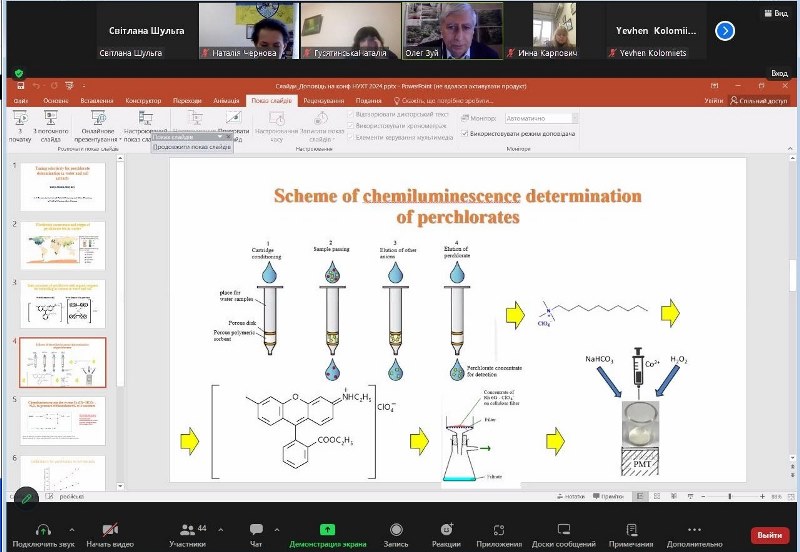Click the zoom slider handle in status bar
The width and height of the screenshot is (800, 552).
(730, 496)
